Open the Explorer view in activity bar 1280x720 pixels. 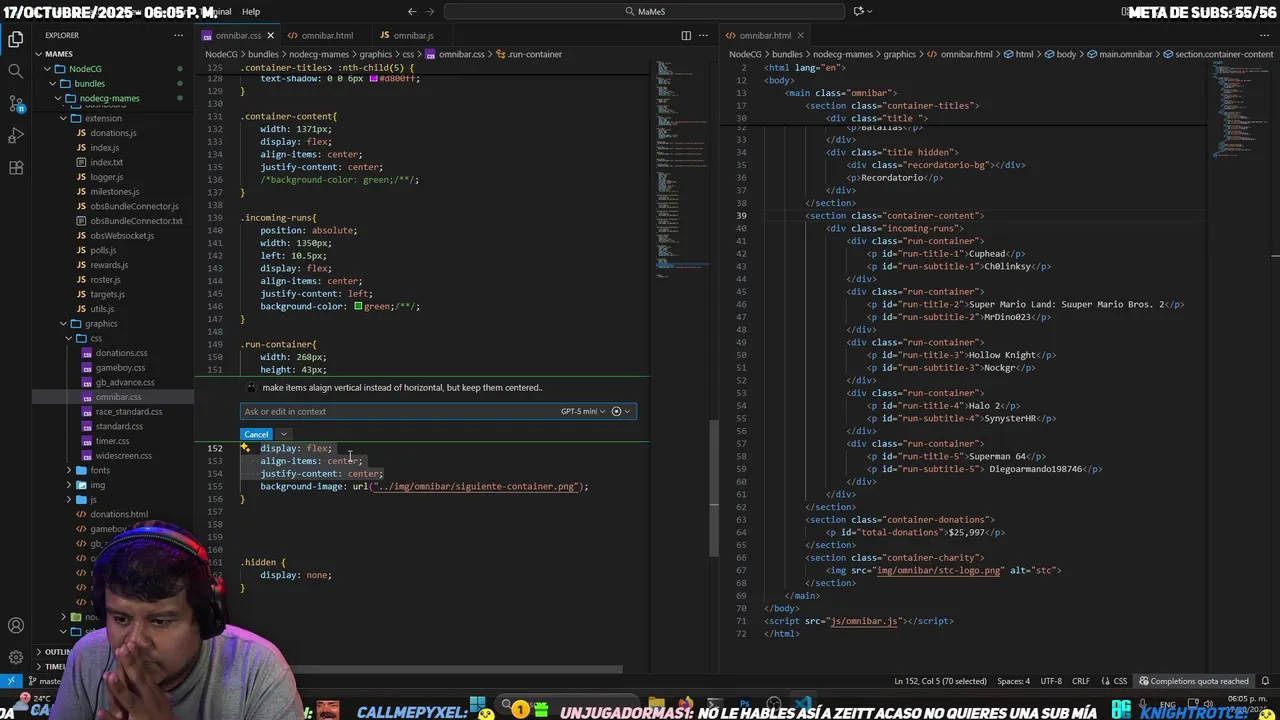click(16, 40)
